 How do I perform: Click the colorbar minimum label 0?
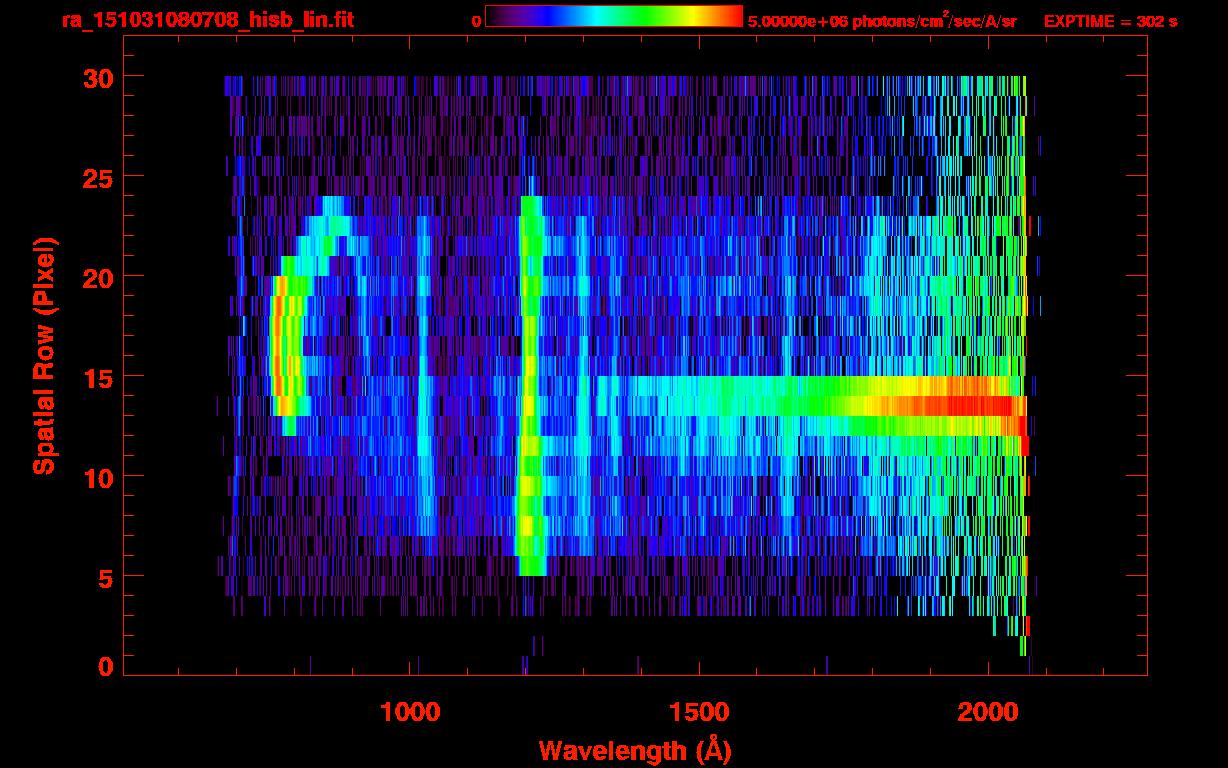point(477,21)
